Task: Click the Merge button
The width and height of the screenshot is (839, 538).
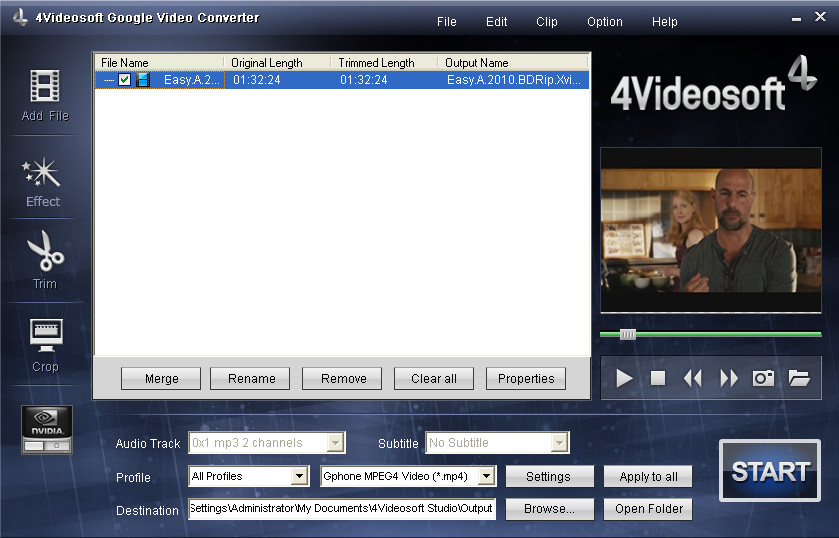Action: pos(161,378)
